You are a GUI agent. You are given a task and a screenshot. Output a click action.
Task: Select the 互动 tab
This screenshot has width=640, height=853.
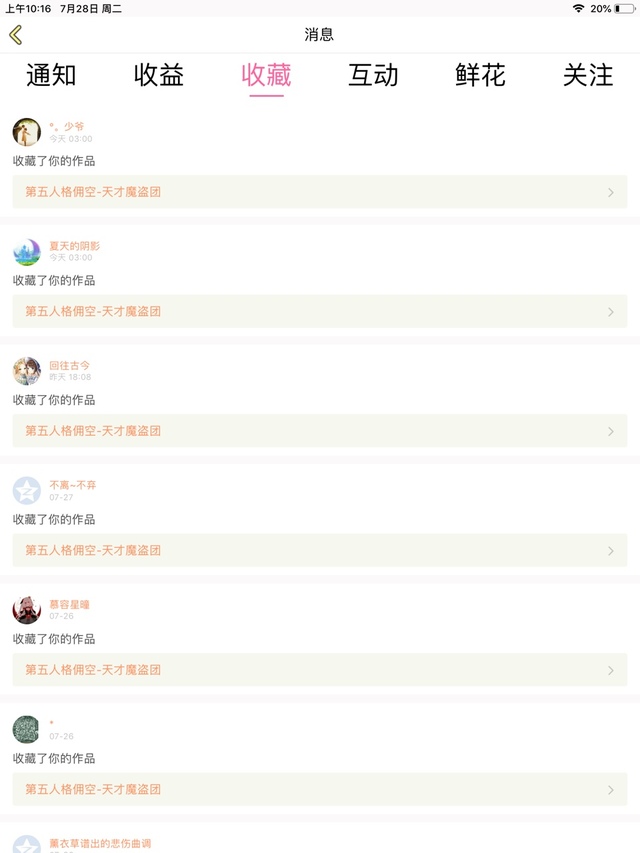373,75
